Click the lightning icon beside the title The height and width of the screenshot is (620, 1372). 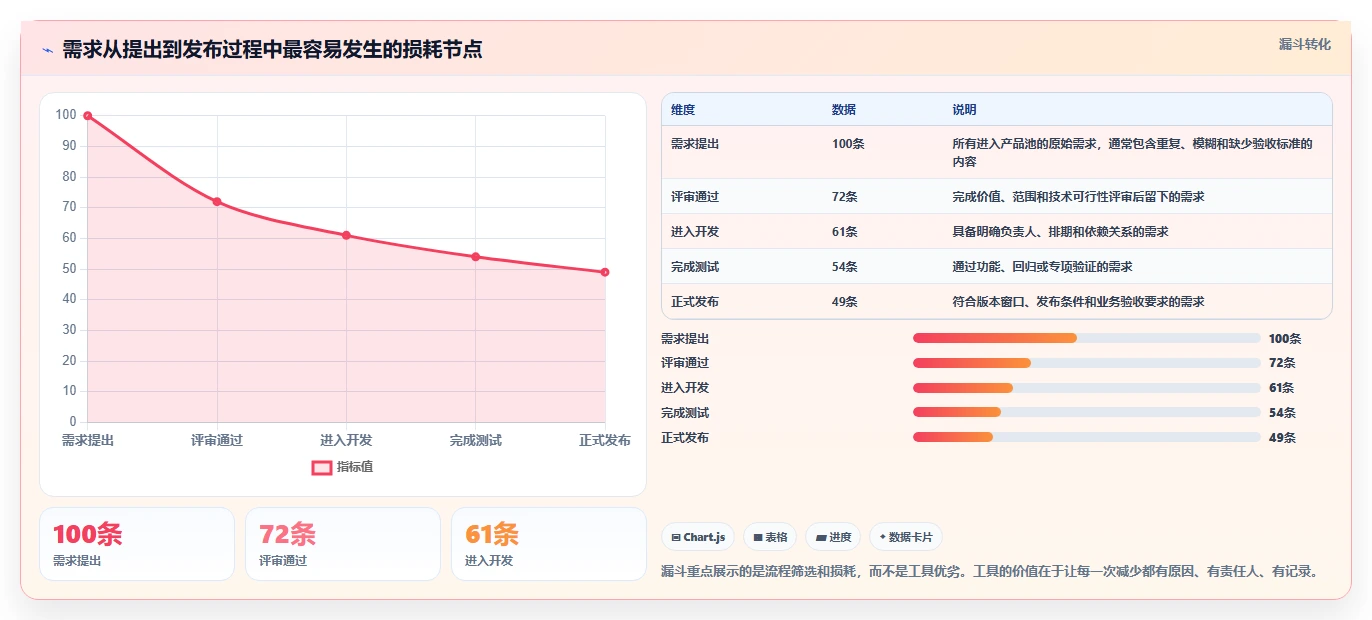[x=47, y=50]
